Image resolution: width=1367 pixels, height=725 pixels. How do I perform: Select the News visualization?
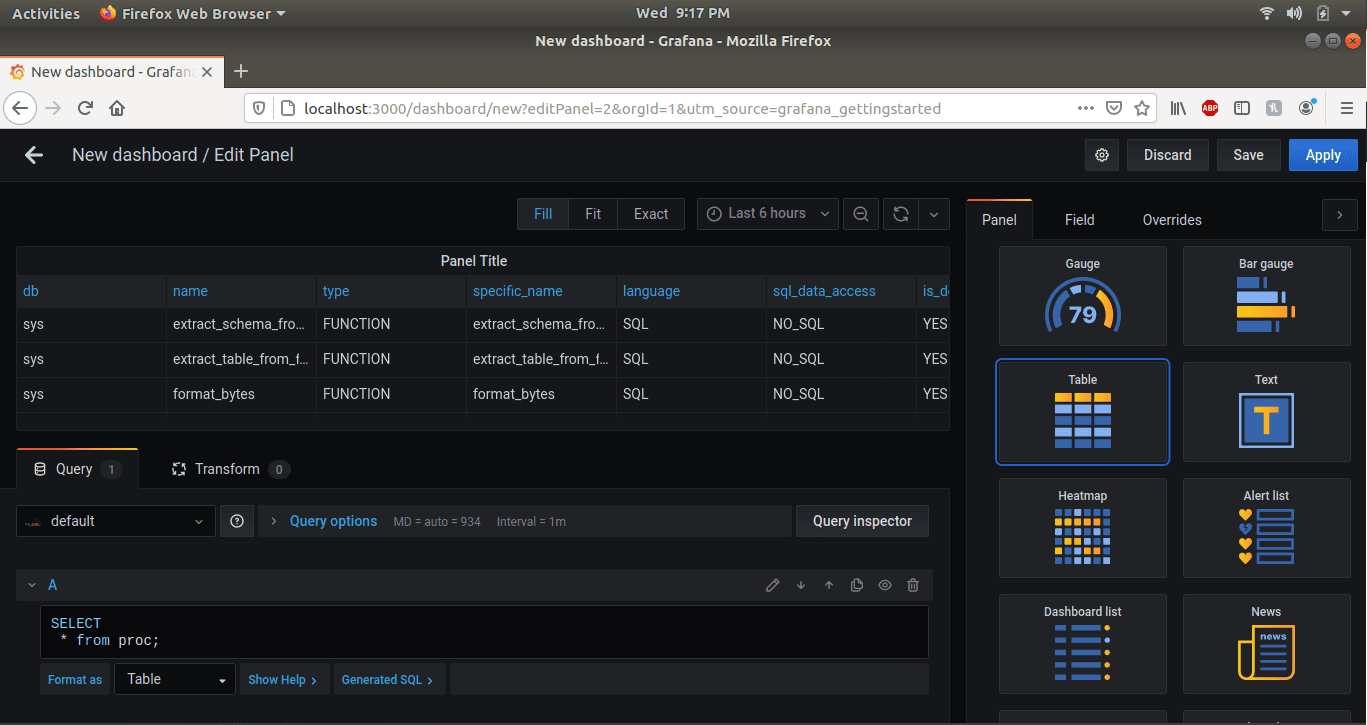click(1266, 644)
